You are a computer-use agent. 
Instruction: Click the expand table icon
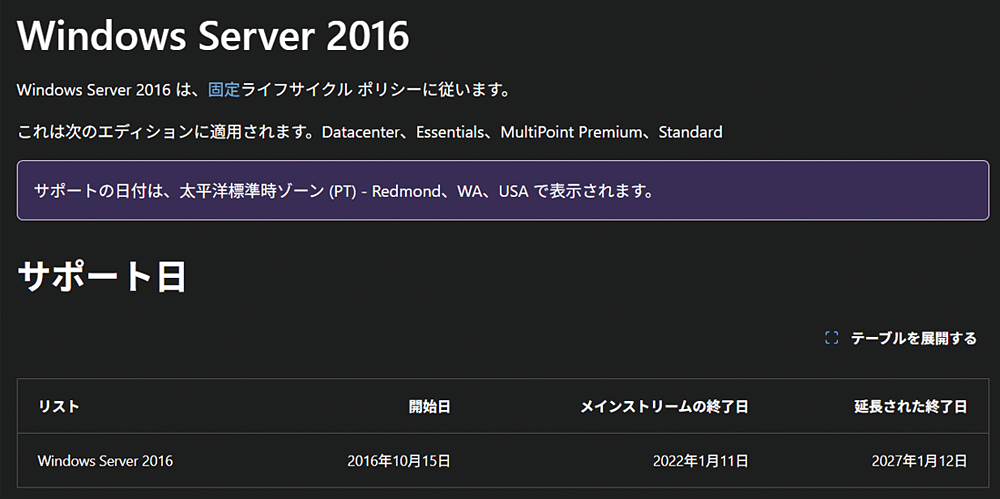[x=831, y=338]
